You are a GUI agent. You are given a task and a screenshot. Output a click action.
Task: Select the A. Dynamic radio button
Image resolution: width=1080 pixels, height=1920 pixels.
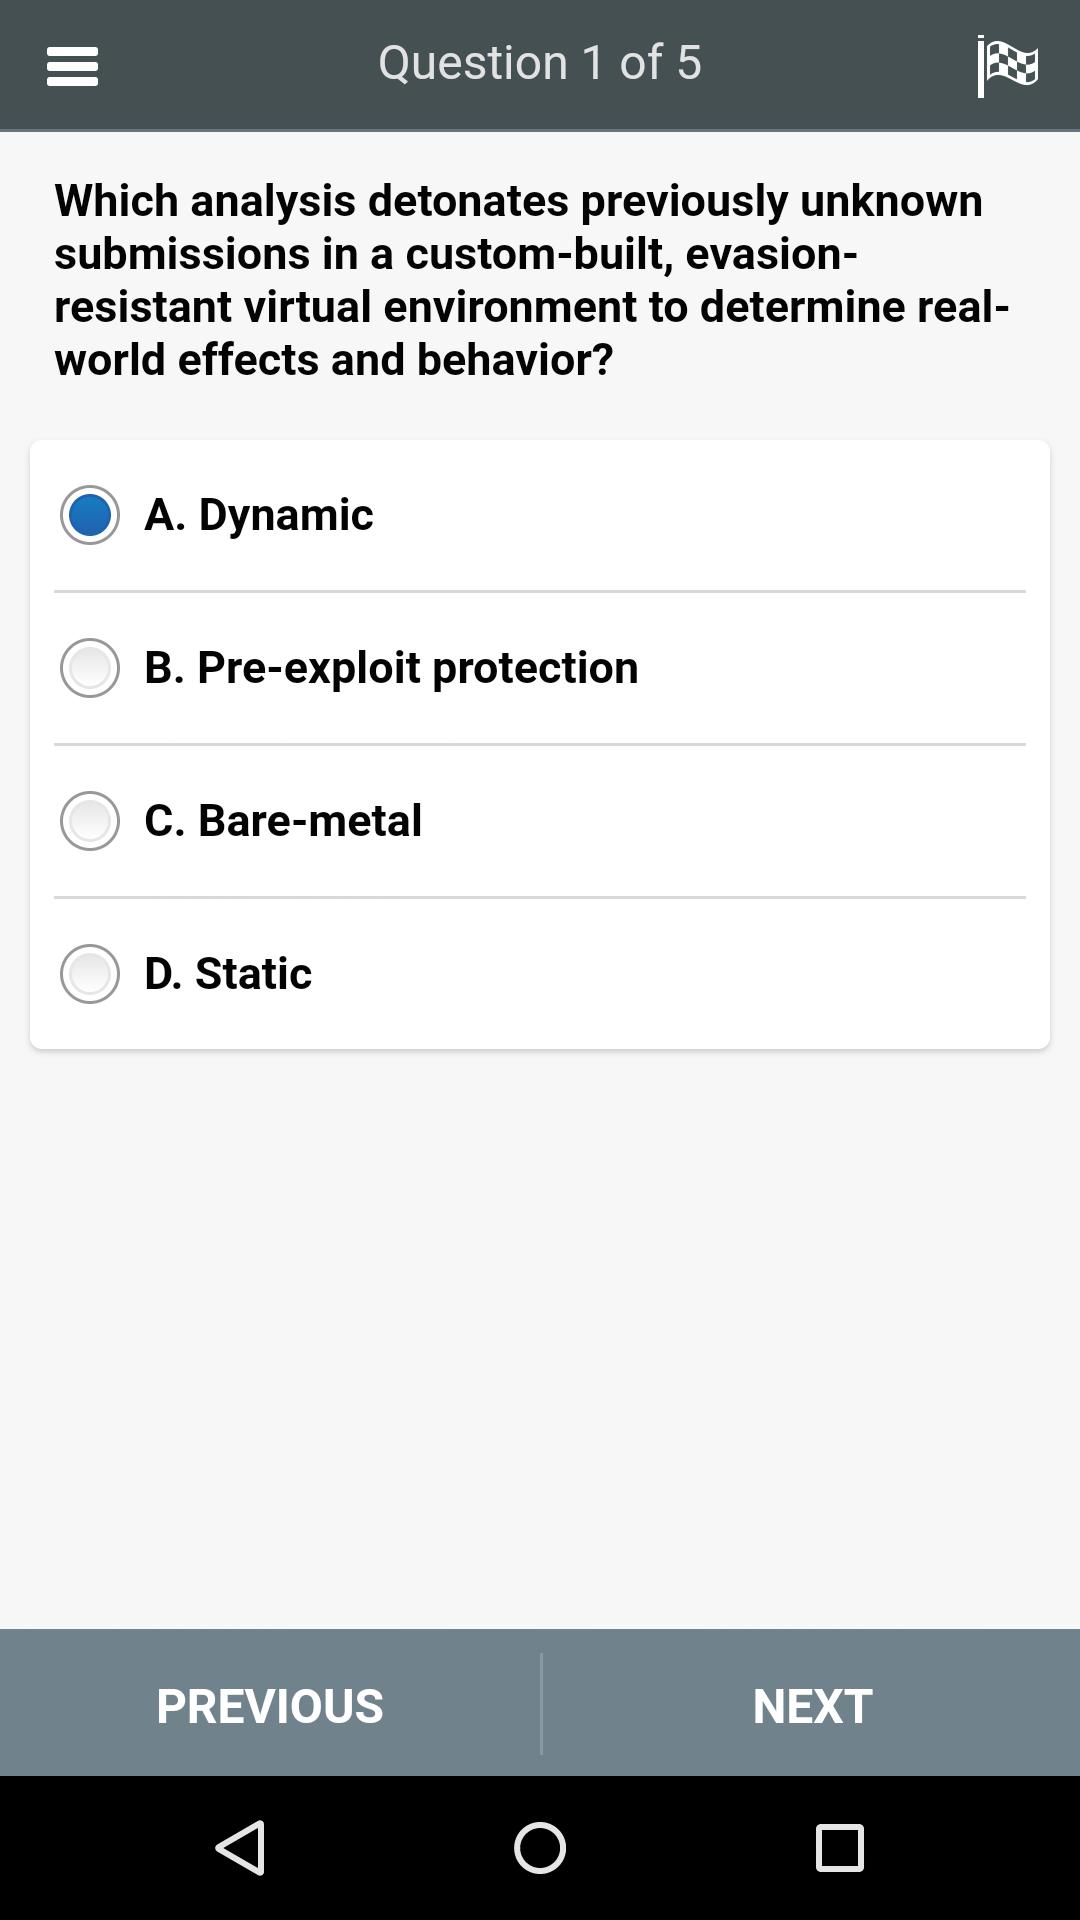pyautogui.click(x=90, y=515)
